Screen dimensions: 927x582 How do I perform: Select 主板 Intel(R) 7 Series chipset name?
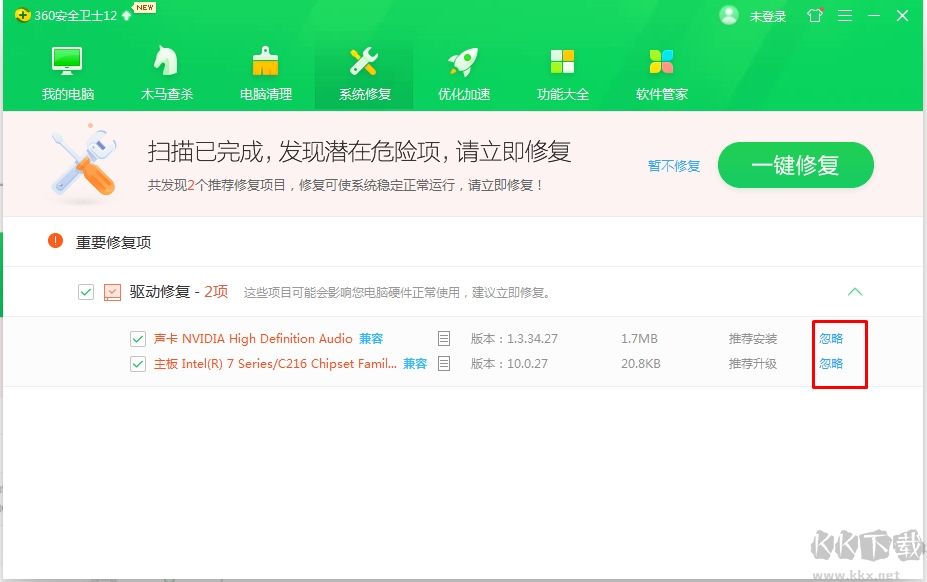pyautogui.click(x=275, y=364)
